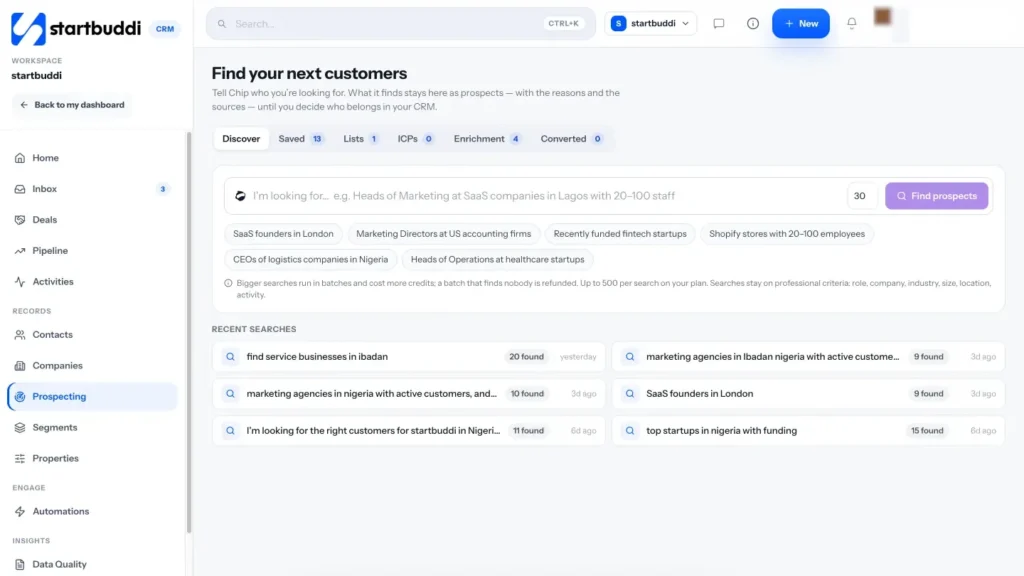Click the 11 found badge

pos(528,431)
